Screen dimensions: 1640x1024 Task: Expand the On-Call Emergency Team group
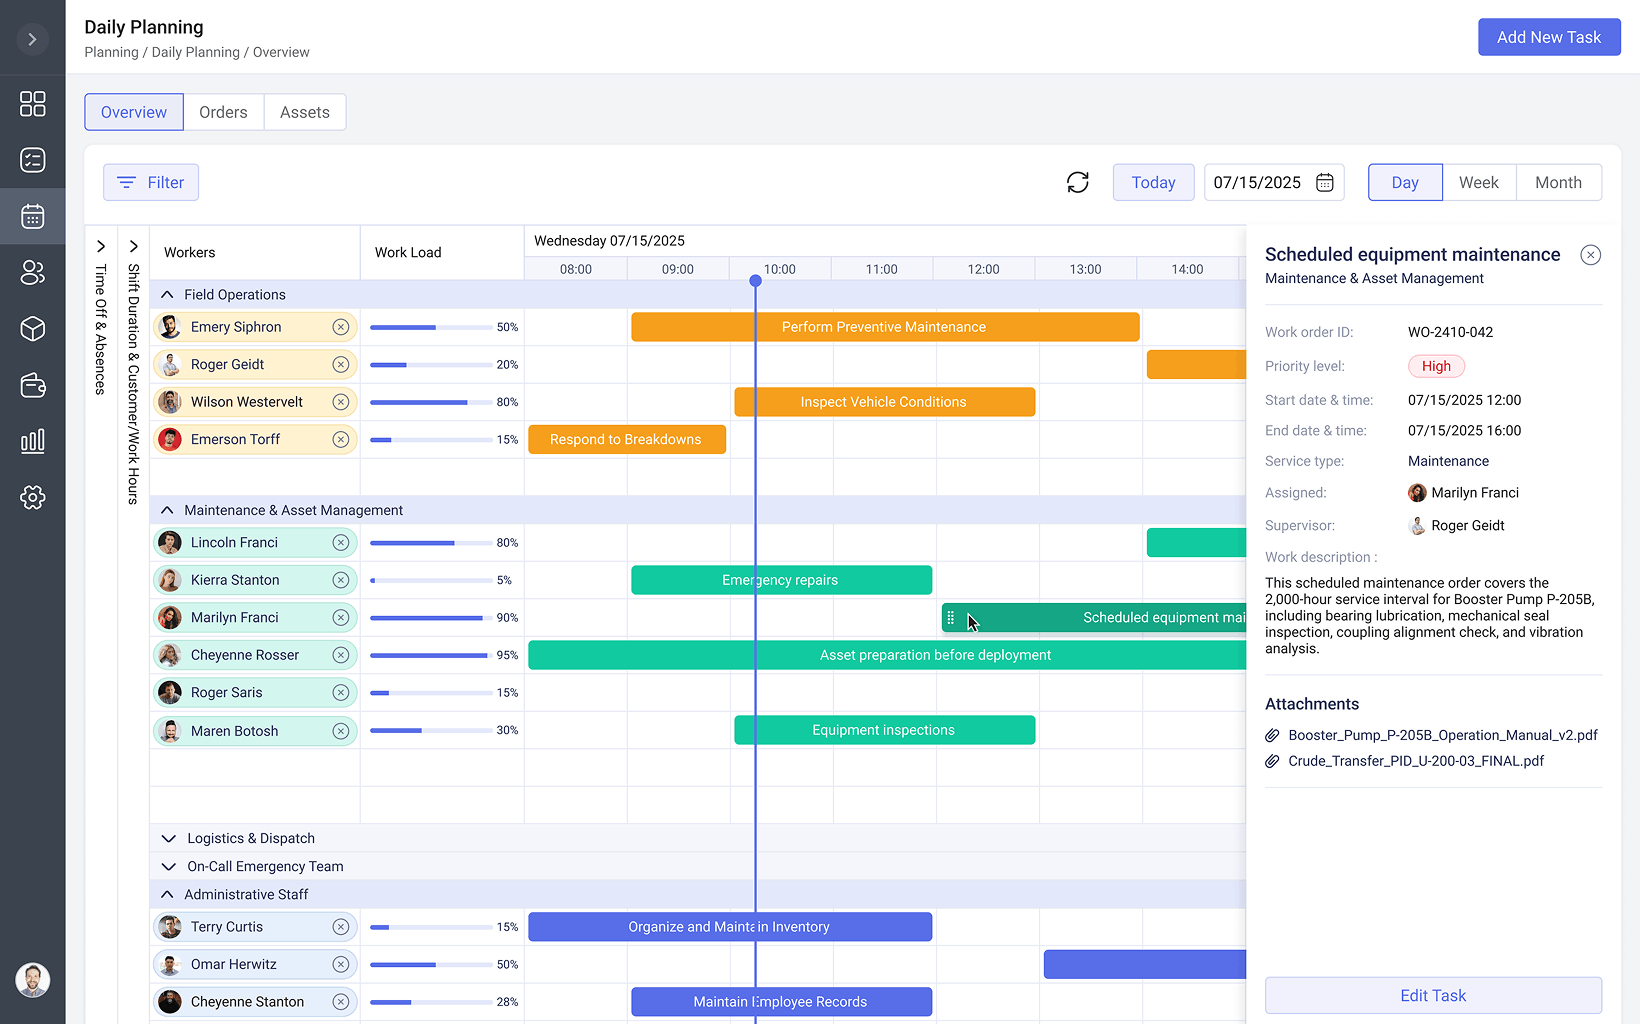click(168, 867)
